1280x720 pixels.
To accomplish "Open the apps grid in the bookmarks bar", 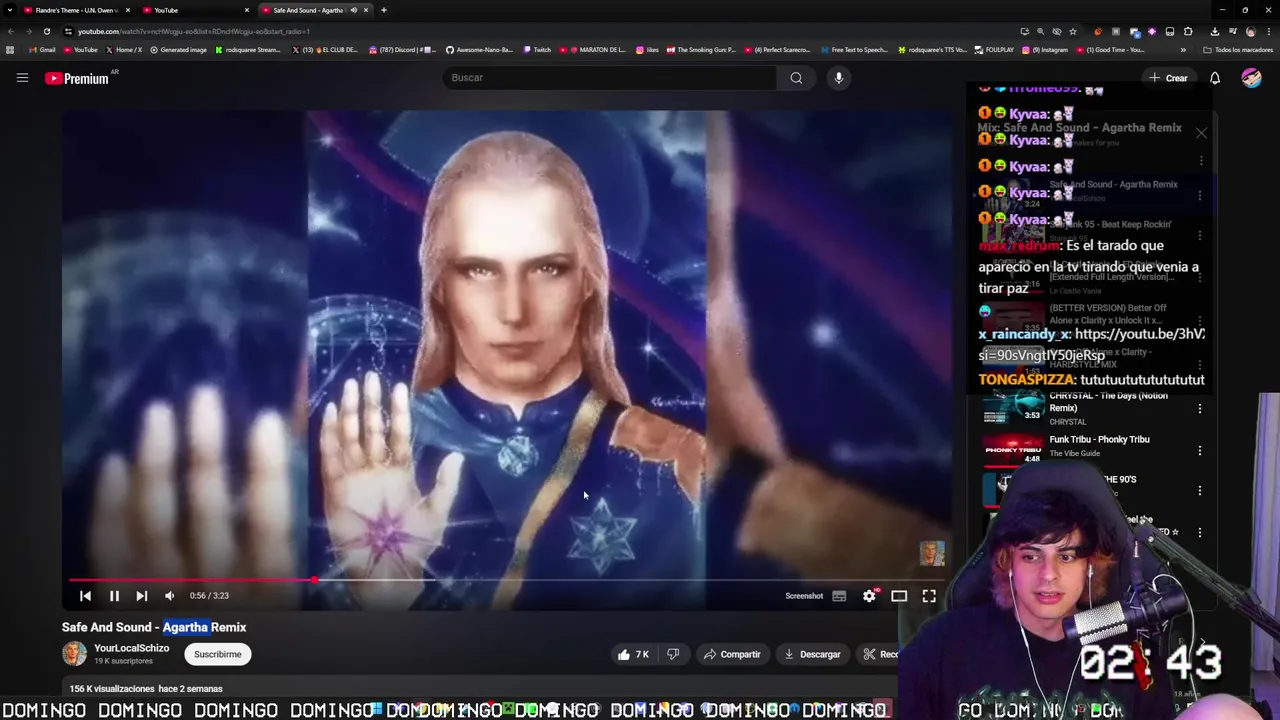I will (10, 50).
